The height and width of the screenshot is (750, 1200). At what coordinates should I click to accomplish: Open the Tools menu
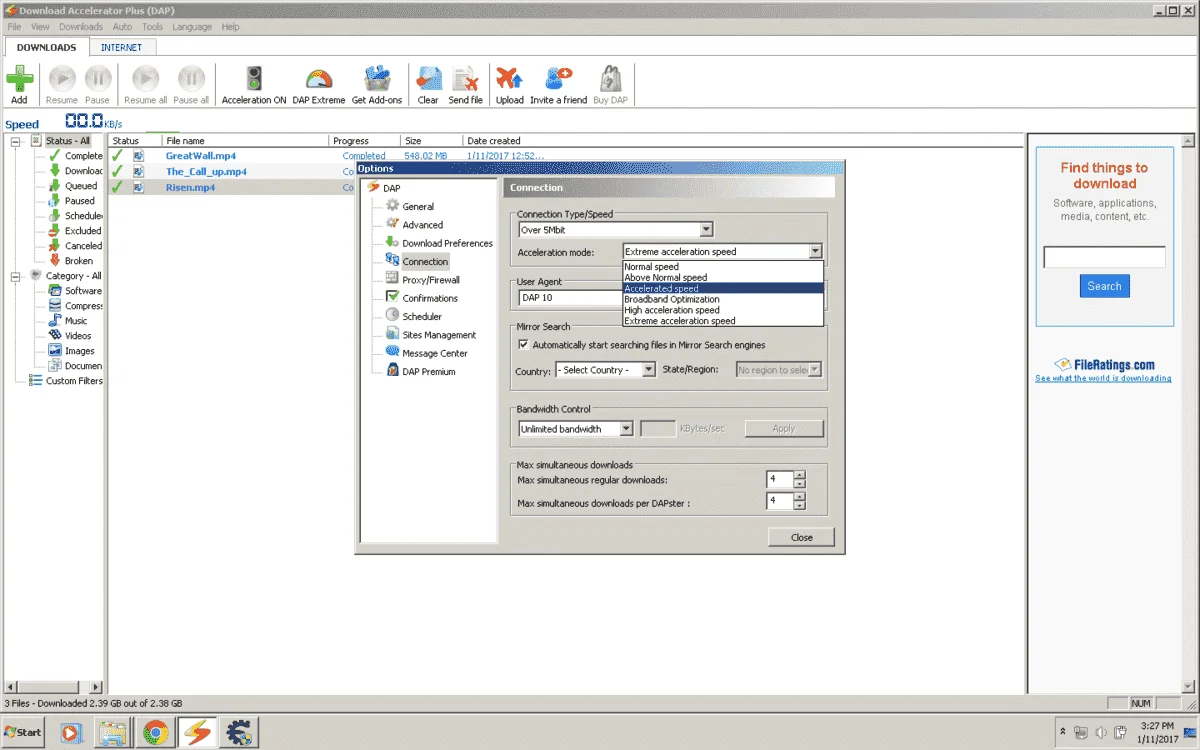coord(152,27)
